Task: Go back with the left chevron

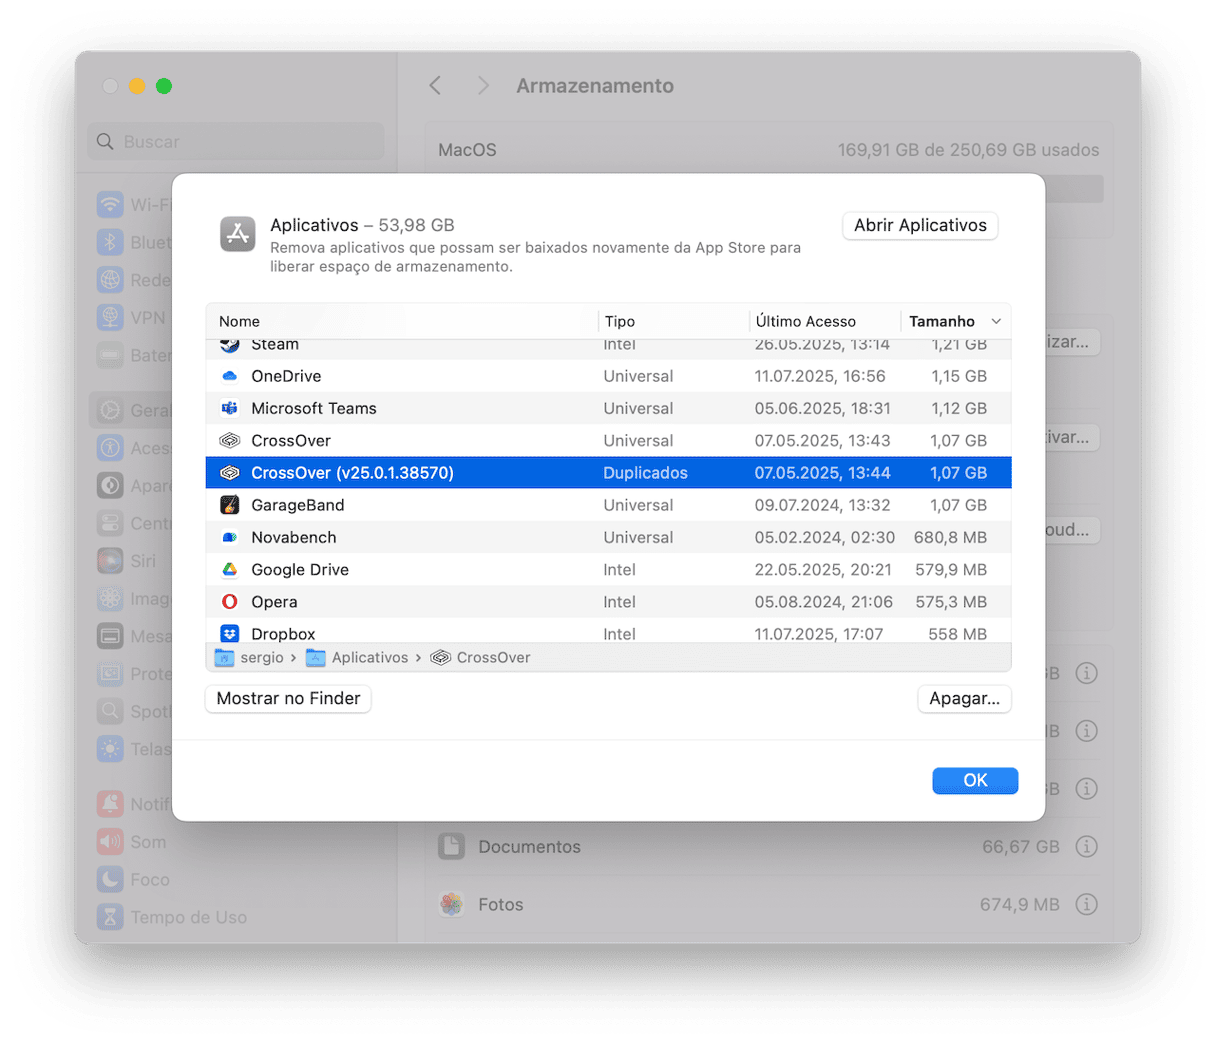Action: pos(435,86)
